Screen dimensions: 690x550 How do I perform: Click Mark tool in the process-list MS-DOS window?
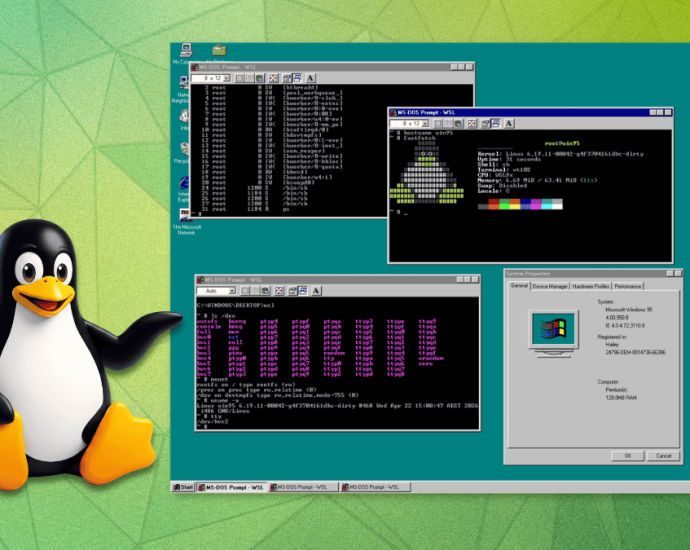239,78
